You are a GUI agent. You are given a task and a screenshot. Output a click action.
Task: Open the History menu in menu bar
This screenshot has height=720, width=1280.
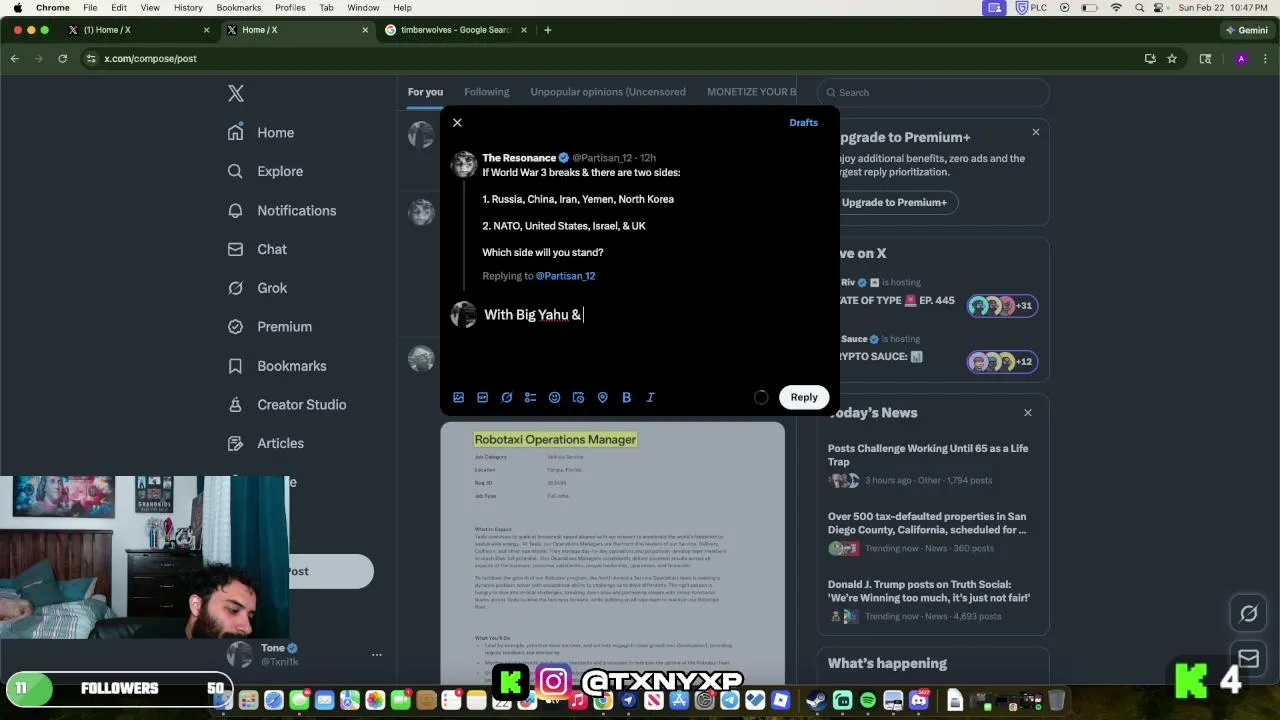(188, 8)
